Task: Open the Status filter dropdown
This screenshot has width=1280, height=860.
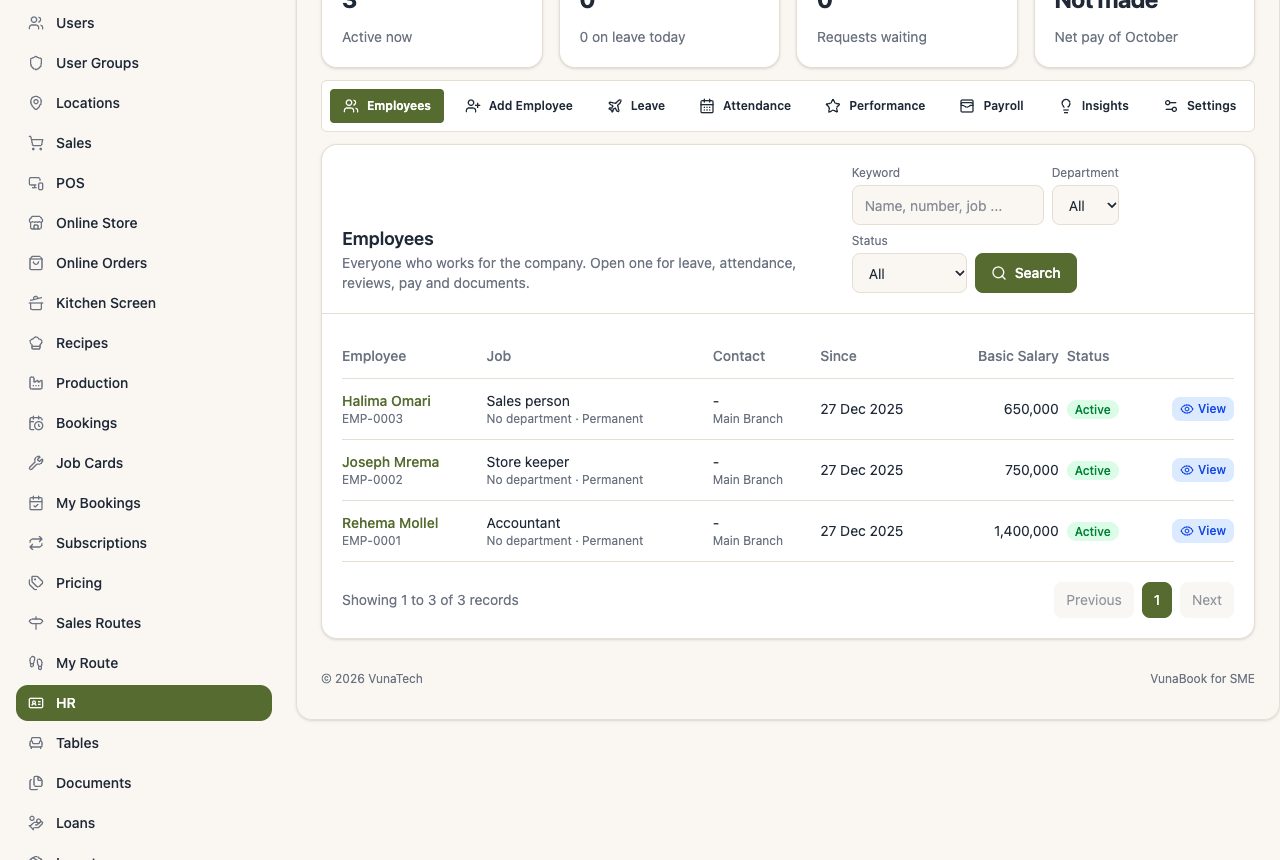Action: 909,273
